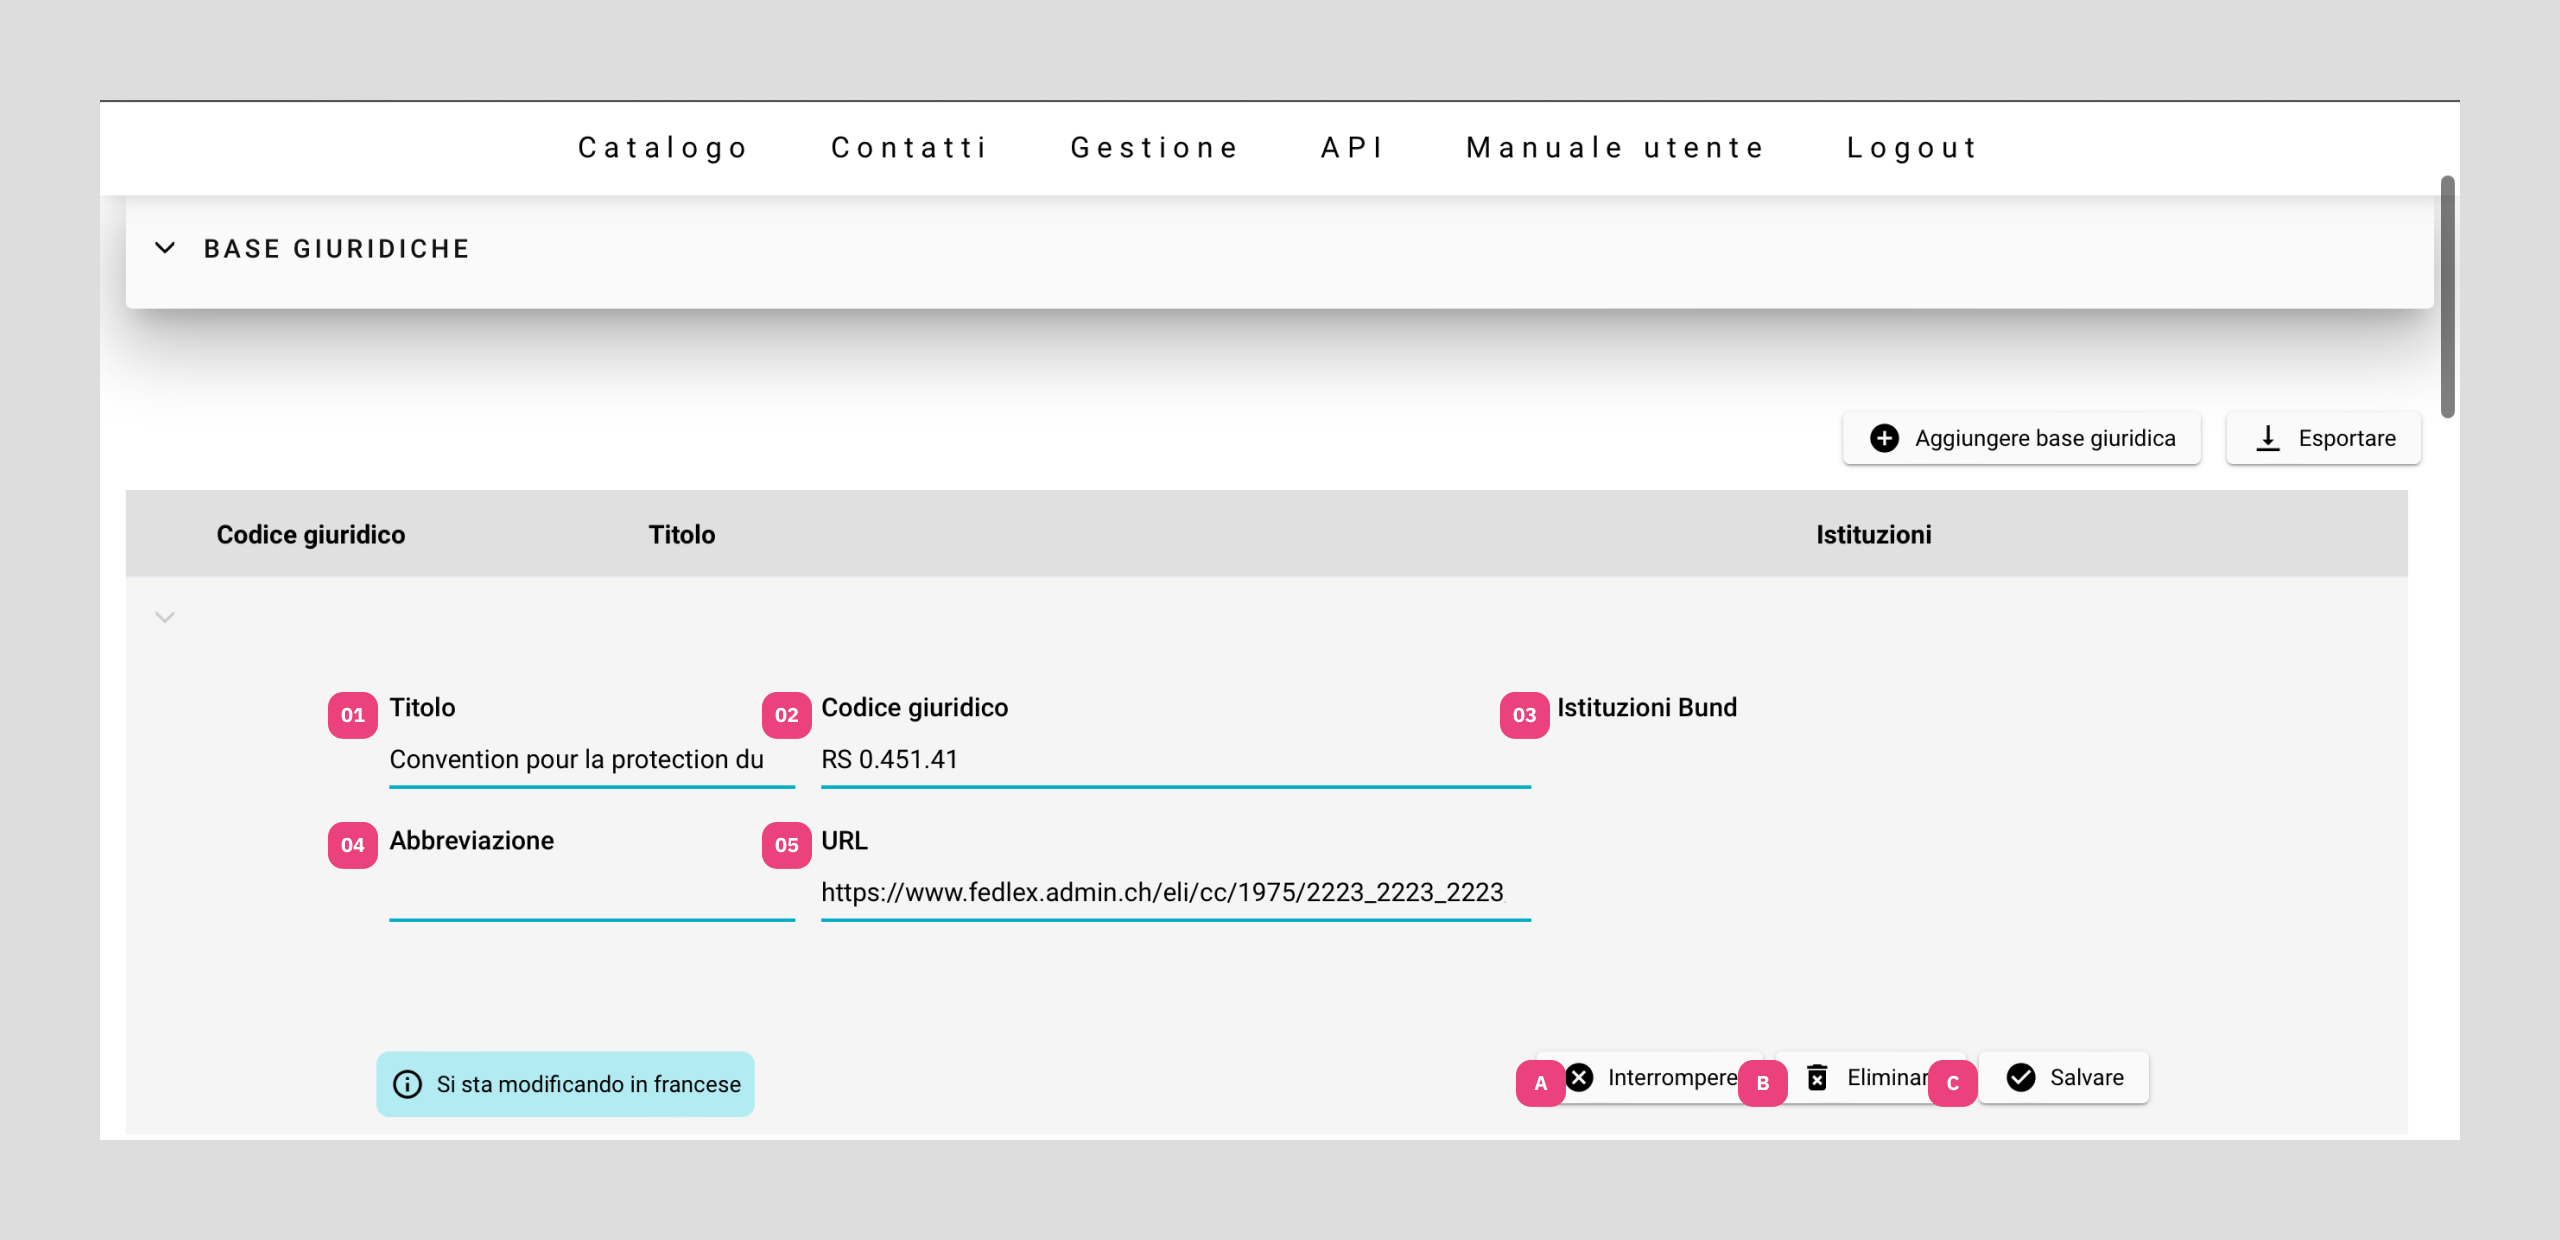Open the Gestione menu
This screenshot has width=2560, height=1240.
pos(1155,148)
